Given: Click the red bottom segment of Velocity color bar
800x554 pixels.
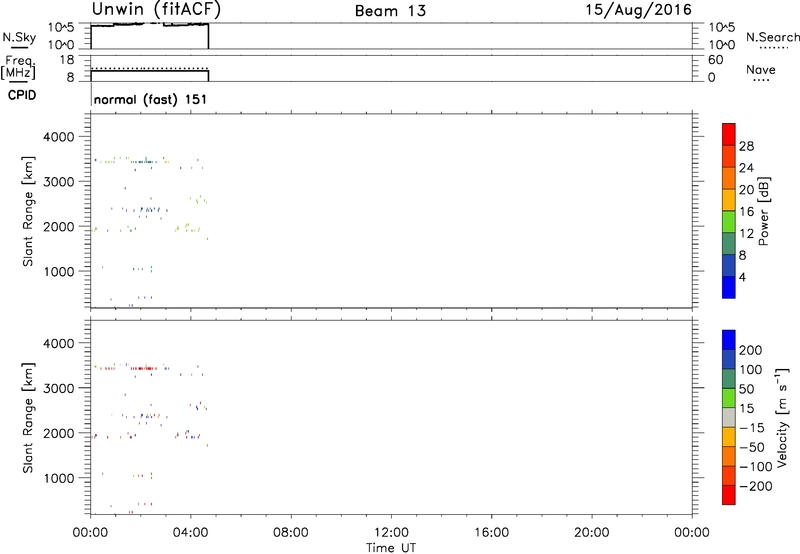Looking at the screenshot, I should click(729, 495).
